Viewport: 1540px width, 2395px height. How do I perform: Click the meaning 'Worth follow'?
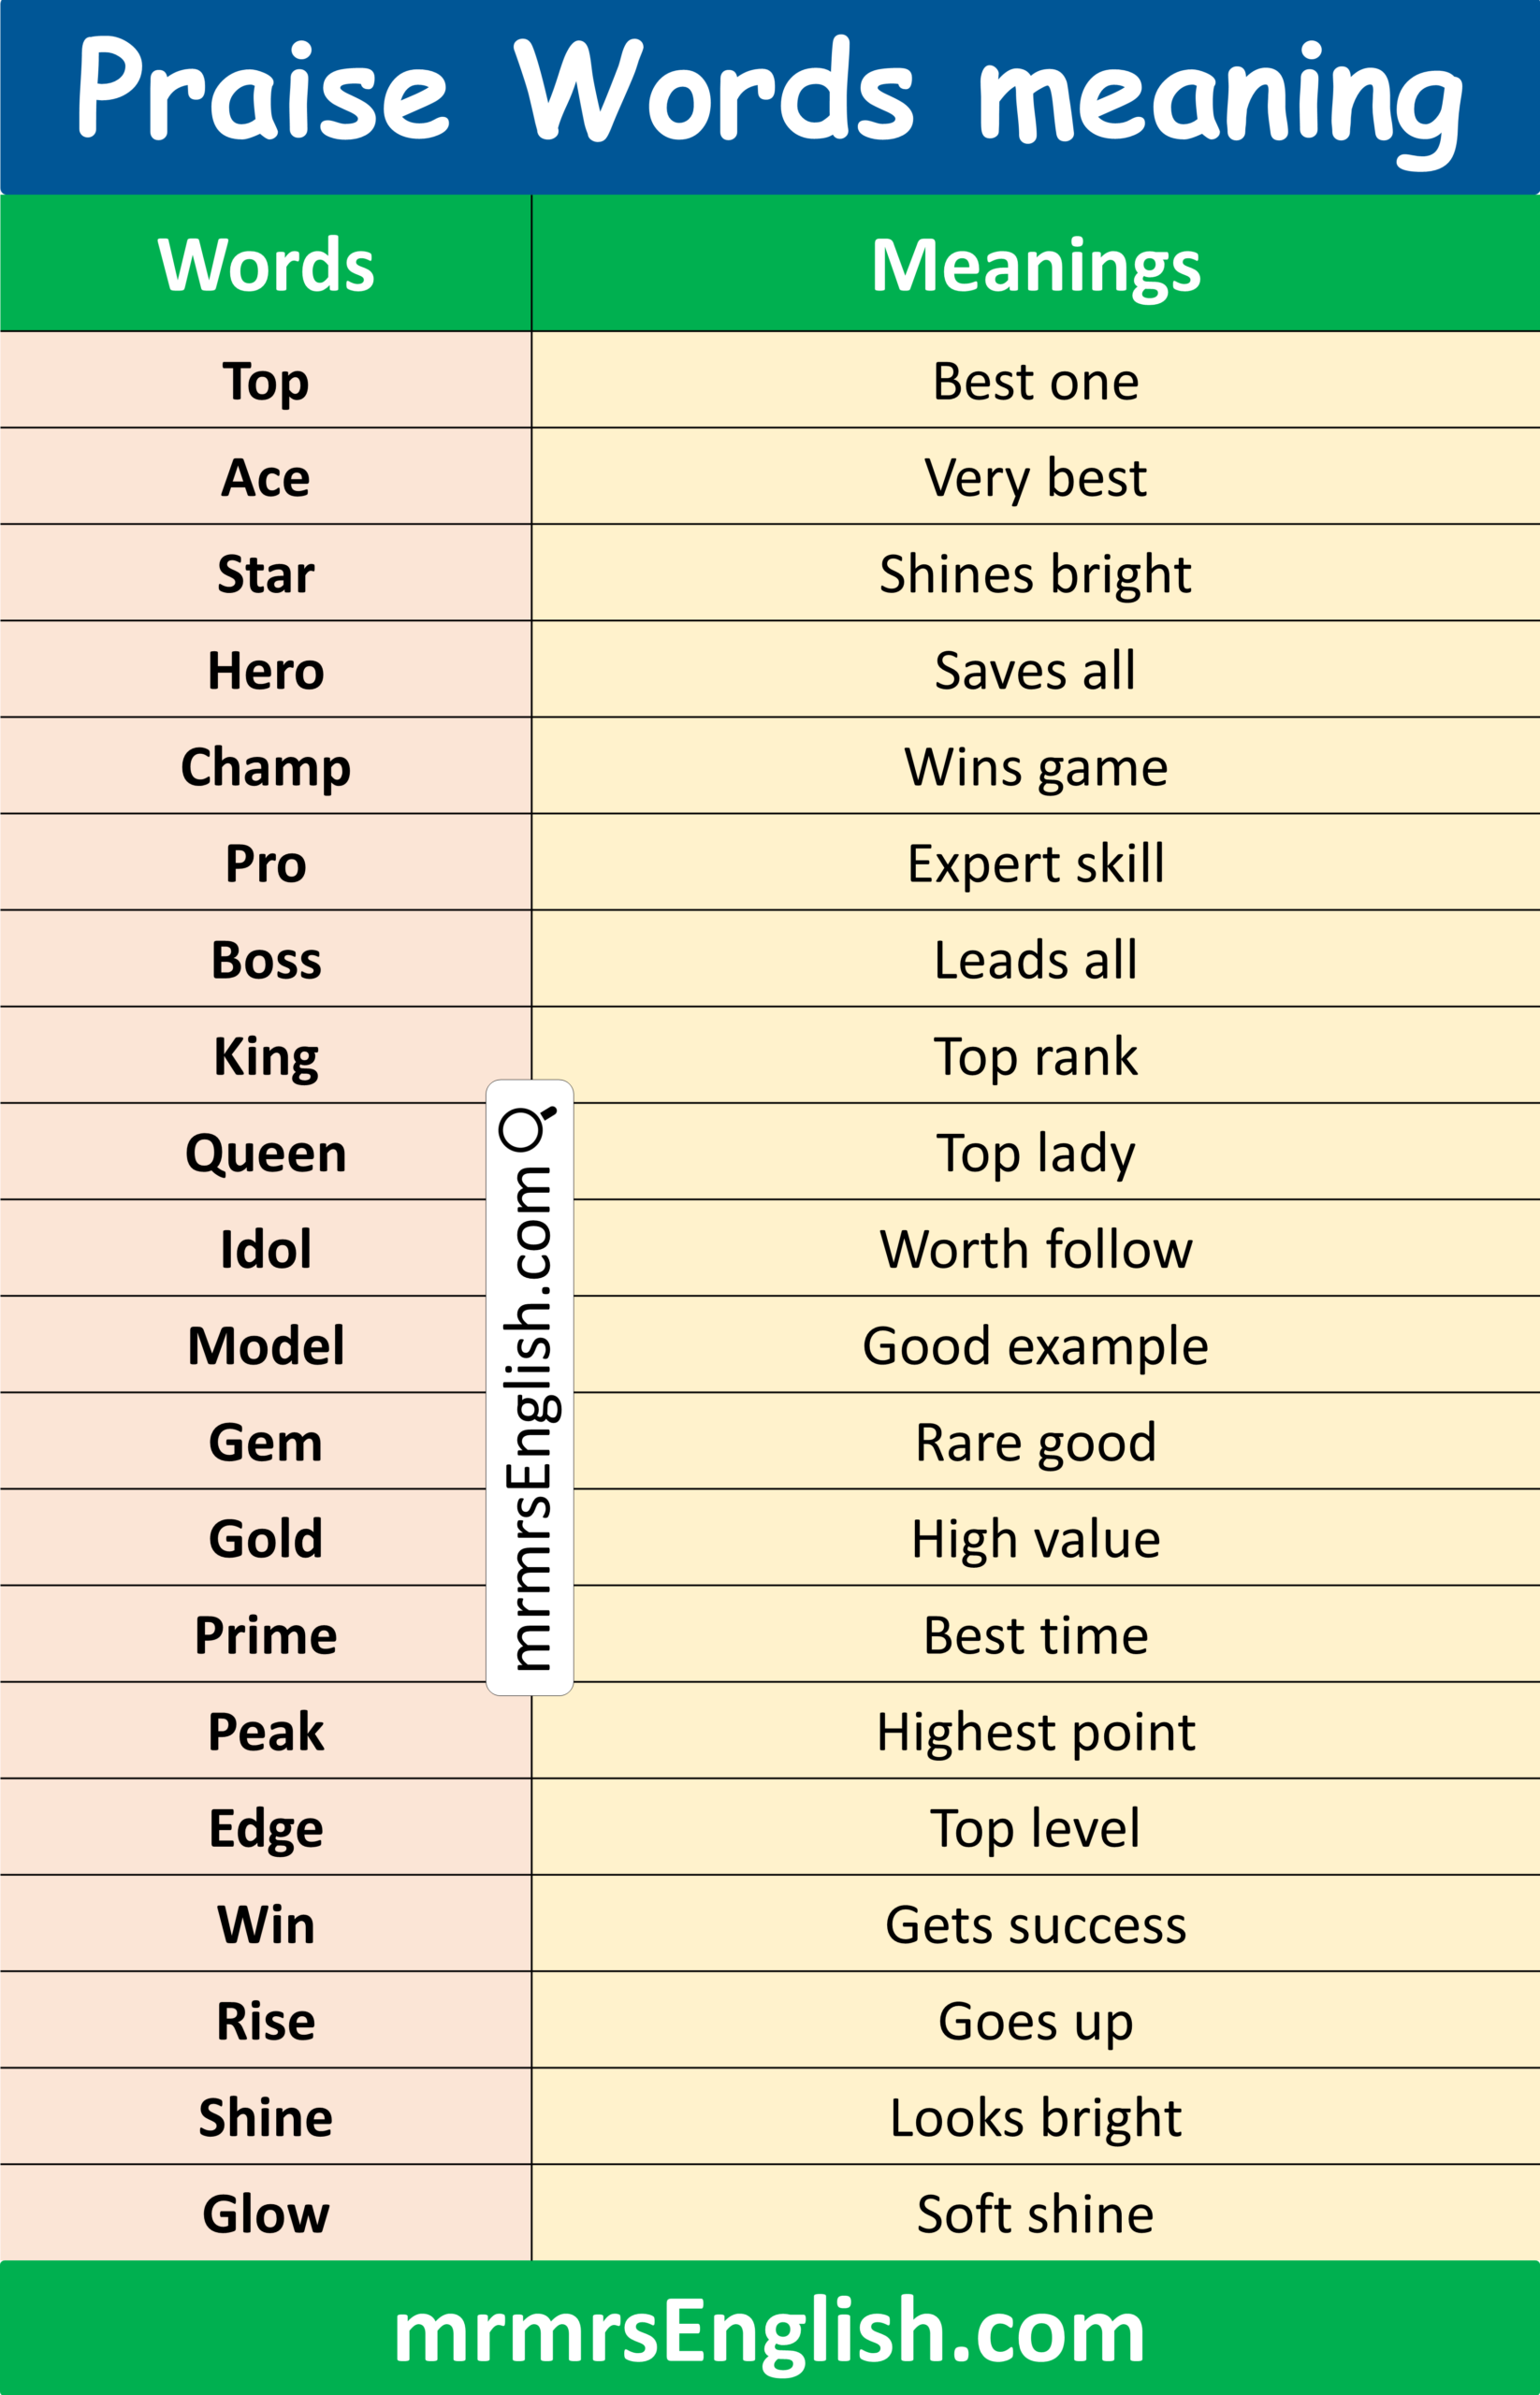click(1035, 1250)
